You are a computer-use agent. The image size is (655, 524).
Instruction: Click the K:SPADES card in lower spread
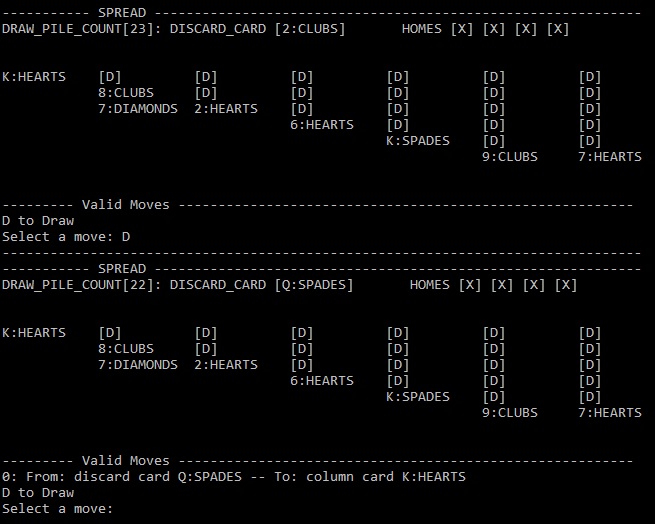tap(418, 397)
